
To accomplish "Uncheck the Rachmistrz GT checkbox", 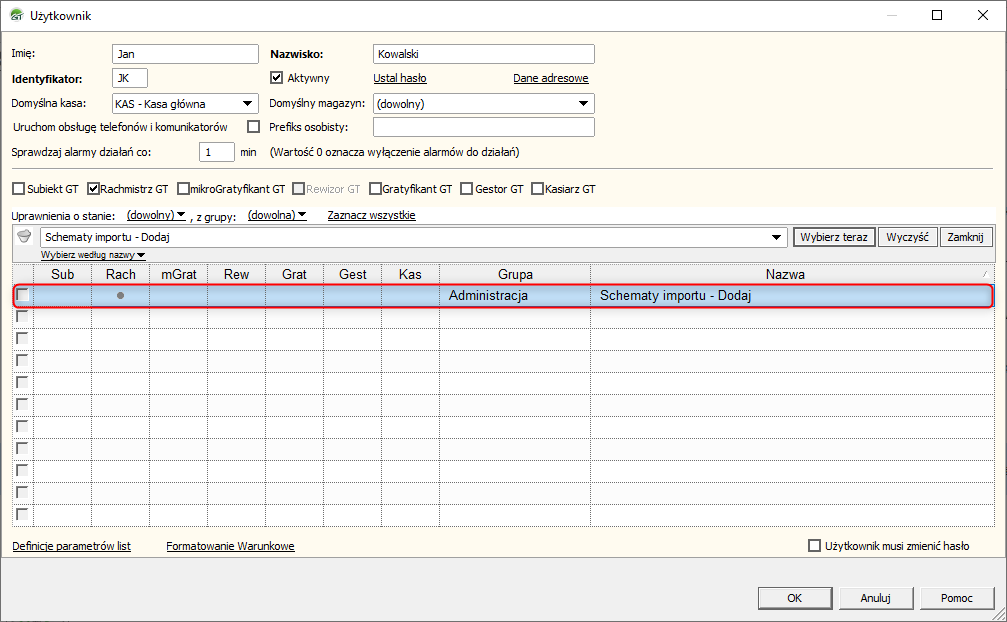I will [x=94, y=189].
